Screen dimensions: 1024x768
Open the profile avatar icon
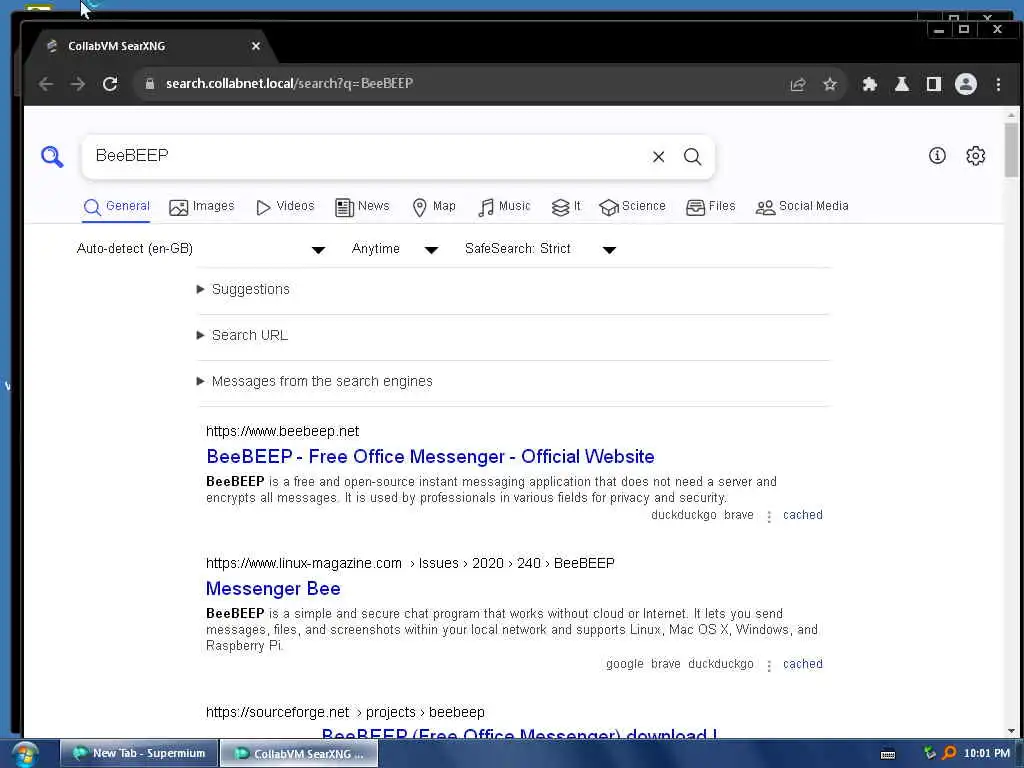(965, 84)
